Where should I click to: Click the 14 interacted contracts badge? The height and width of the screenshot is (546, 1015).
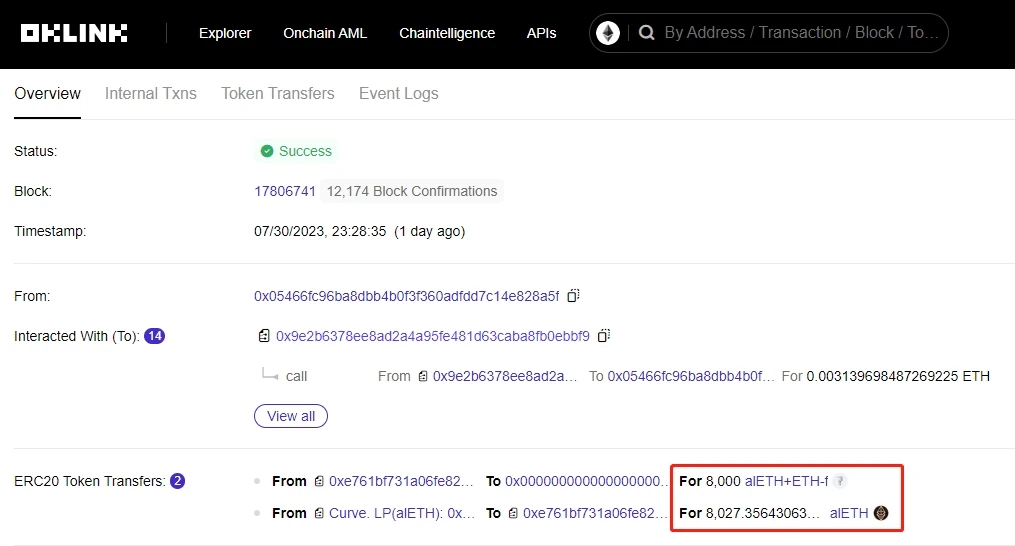154,336
